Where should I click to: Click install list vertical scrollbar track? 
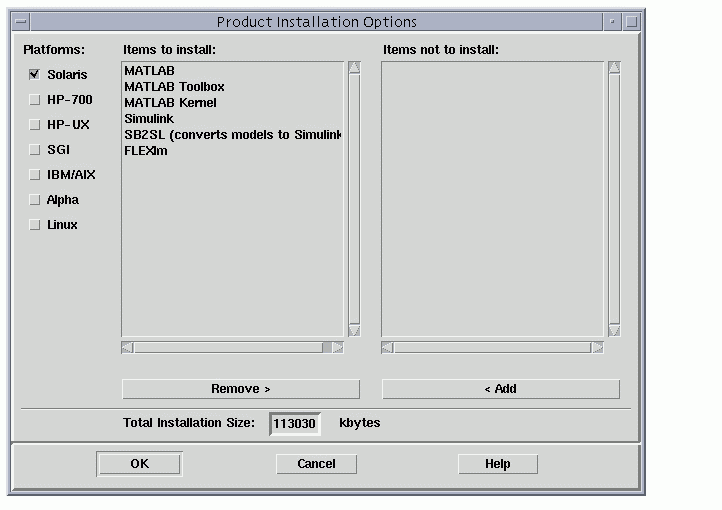pos(354,199)
